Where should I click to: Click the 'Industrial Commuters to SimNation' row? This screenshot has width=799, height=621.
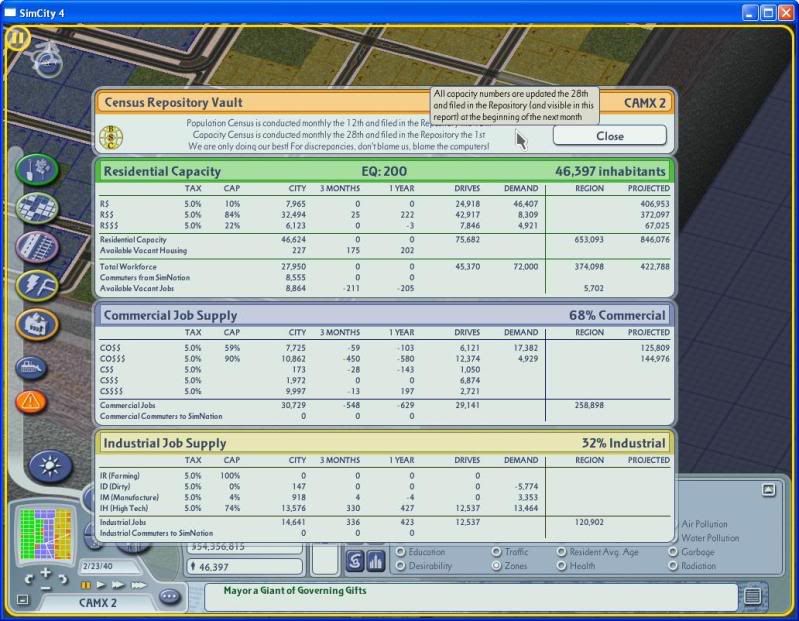coord(385,533)
